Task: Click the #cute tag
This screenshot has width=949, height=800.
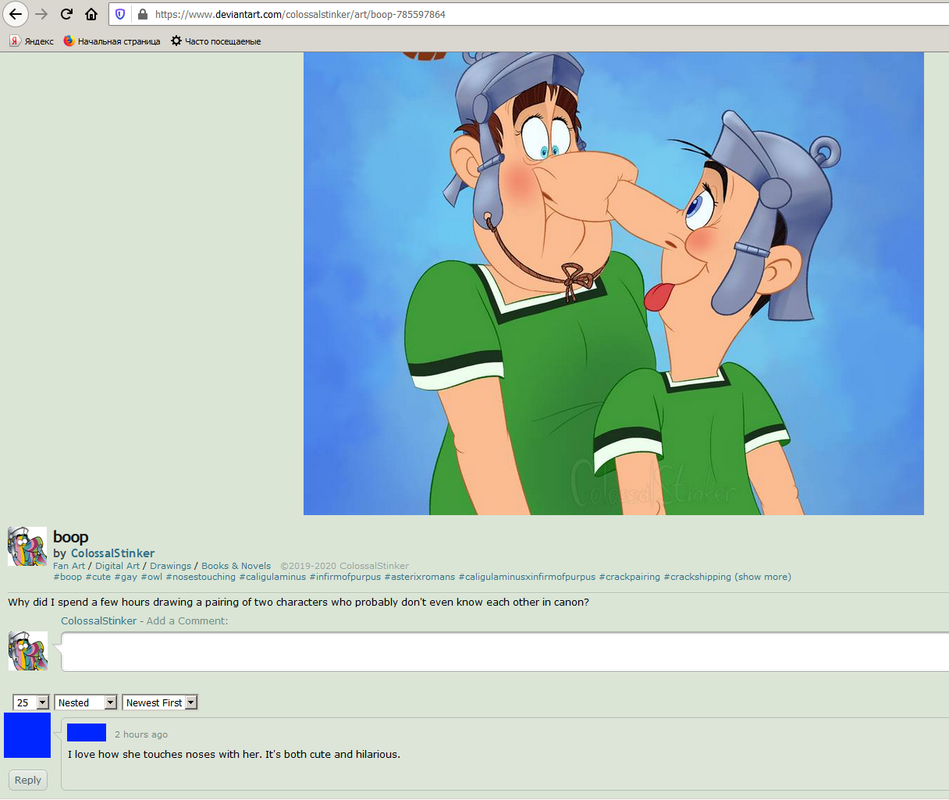Action: pos(98,577)
